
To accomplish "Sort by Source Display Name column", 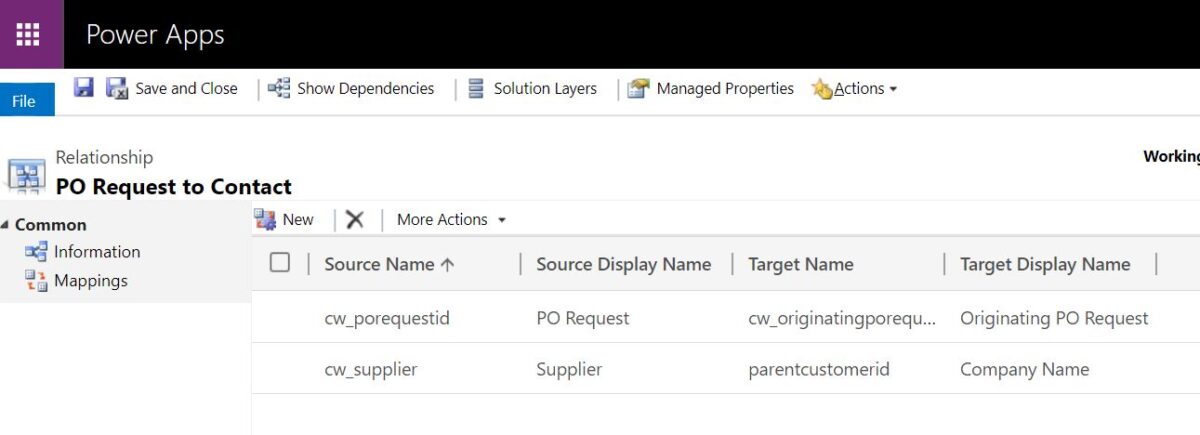I will pos(624,264).
